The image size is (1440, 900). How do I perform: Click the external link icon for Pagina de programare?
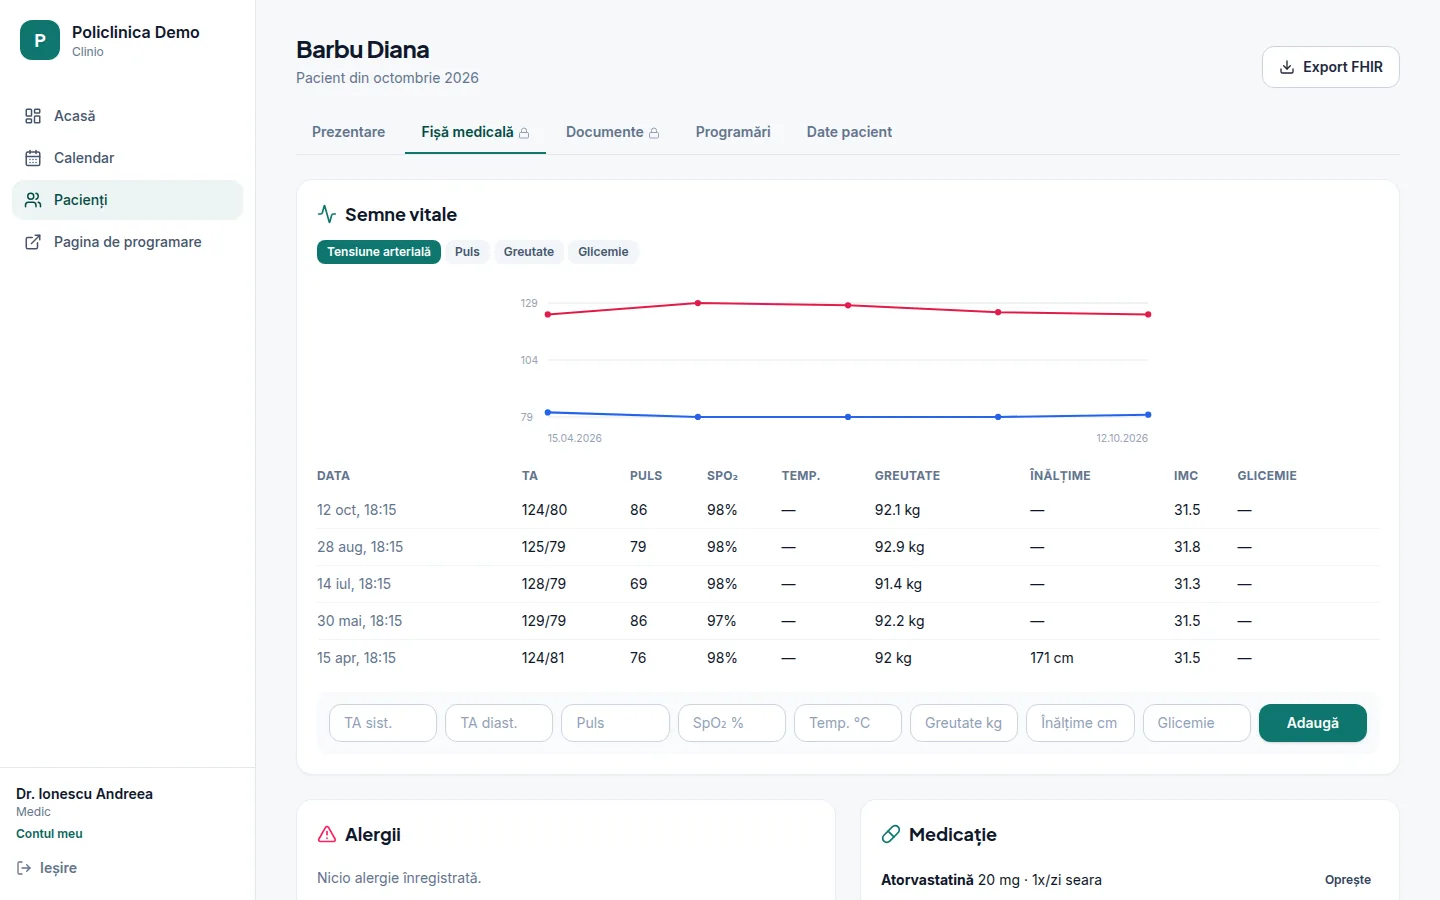pyautogui.click(x=33, y=242)
